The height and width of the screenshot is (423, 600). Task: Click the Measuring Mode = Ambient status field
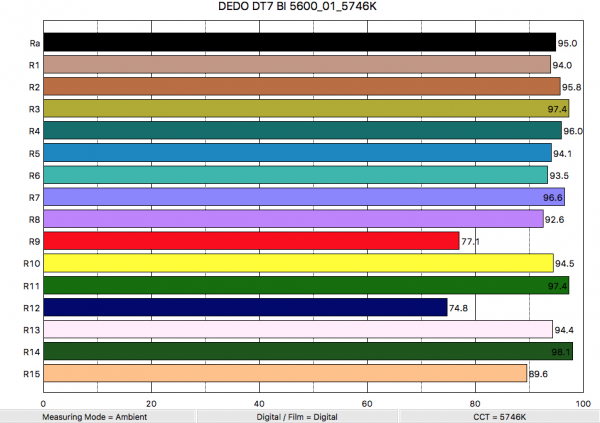click(x=97, y=415)
